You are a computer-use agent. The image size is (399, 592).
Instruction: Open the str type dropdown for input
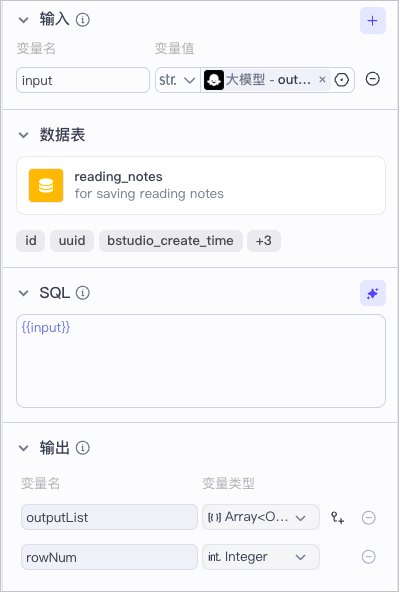[x=177, y=80]
